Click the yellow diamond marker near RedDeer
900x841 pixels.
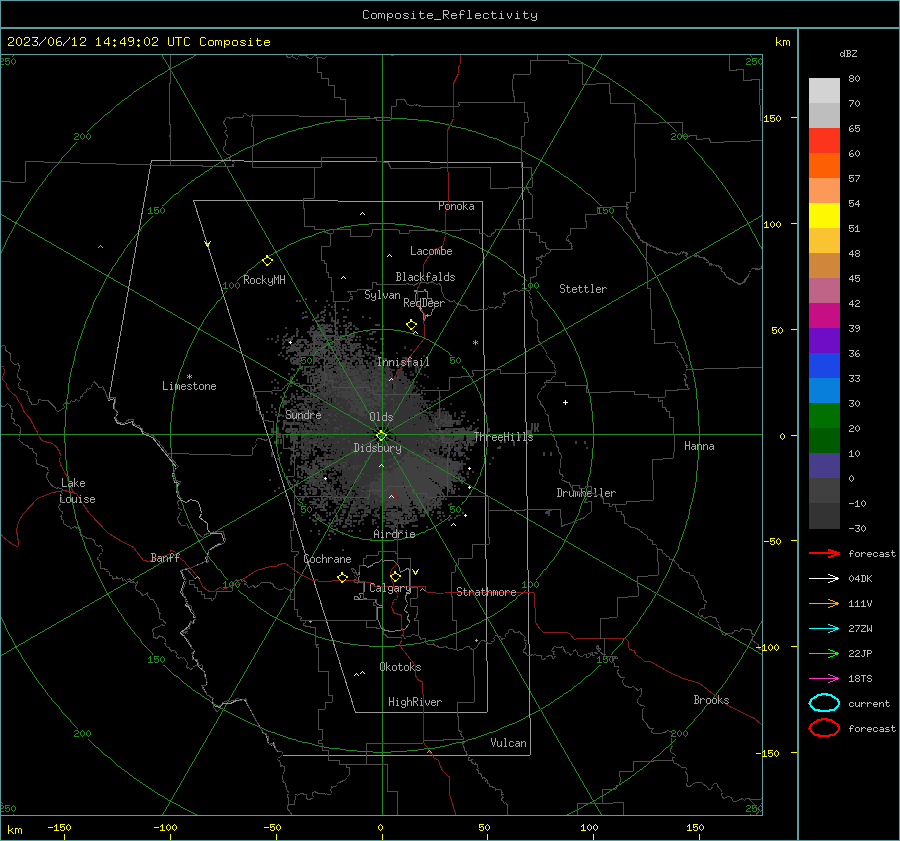[412, 325]
